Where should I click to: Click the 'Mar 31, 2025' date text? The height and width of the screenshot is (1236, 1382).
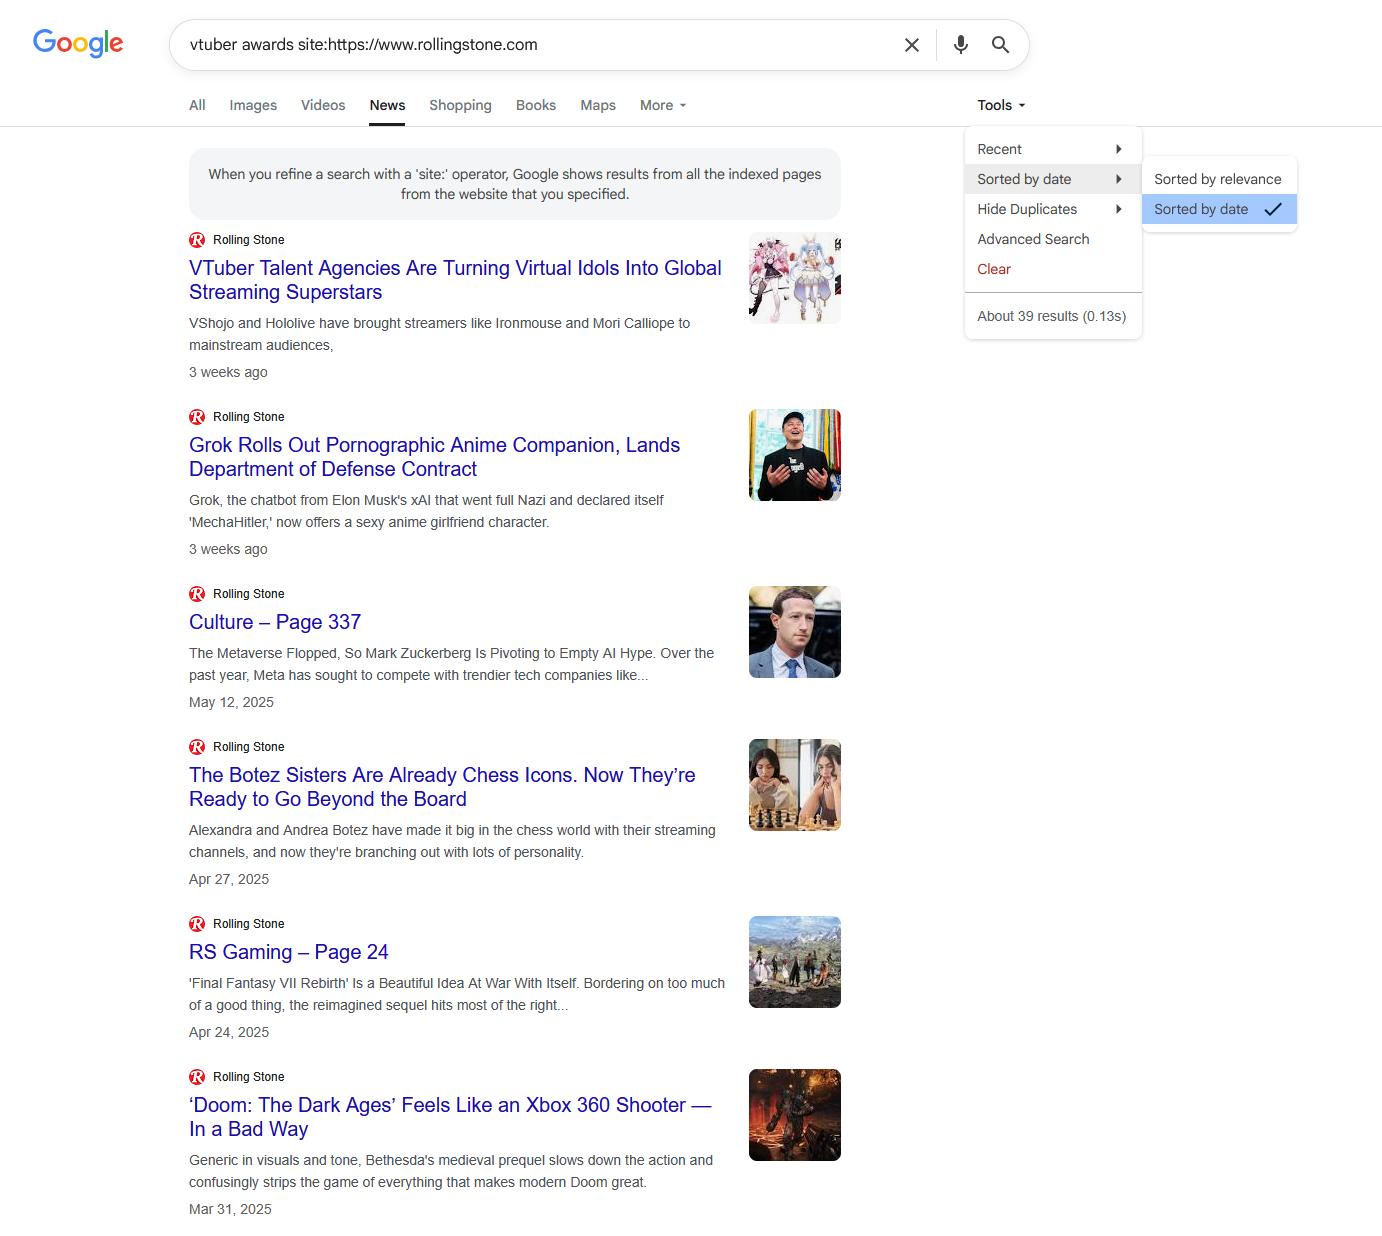pyautogui.click(x=230, y=1209)
